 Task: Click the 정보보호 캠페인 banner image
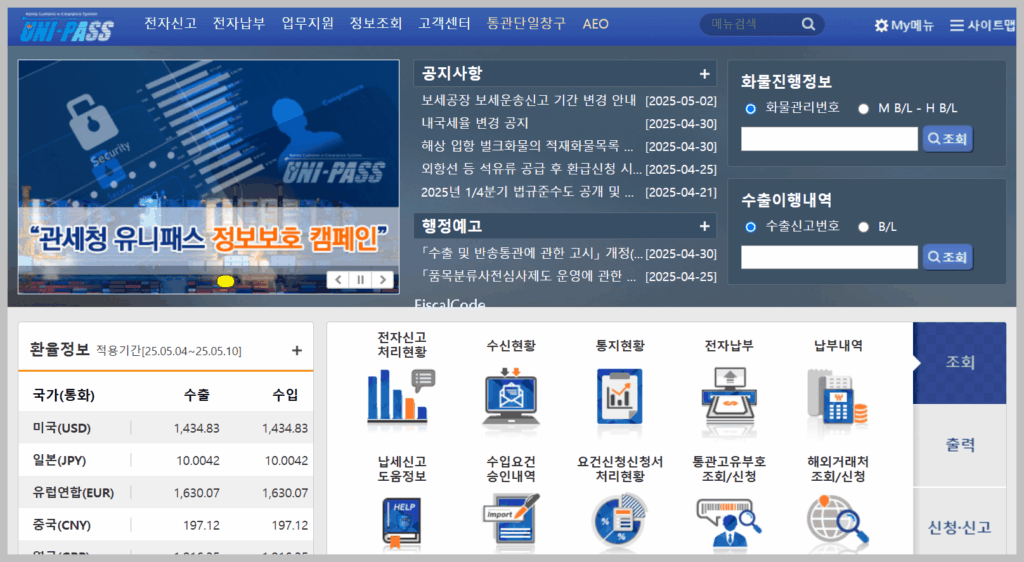point(208,176)
